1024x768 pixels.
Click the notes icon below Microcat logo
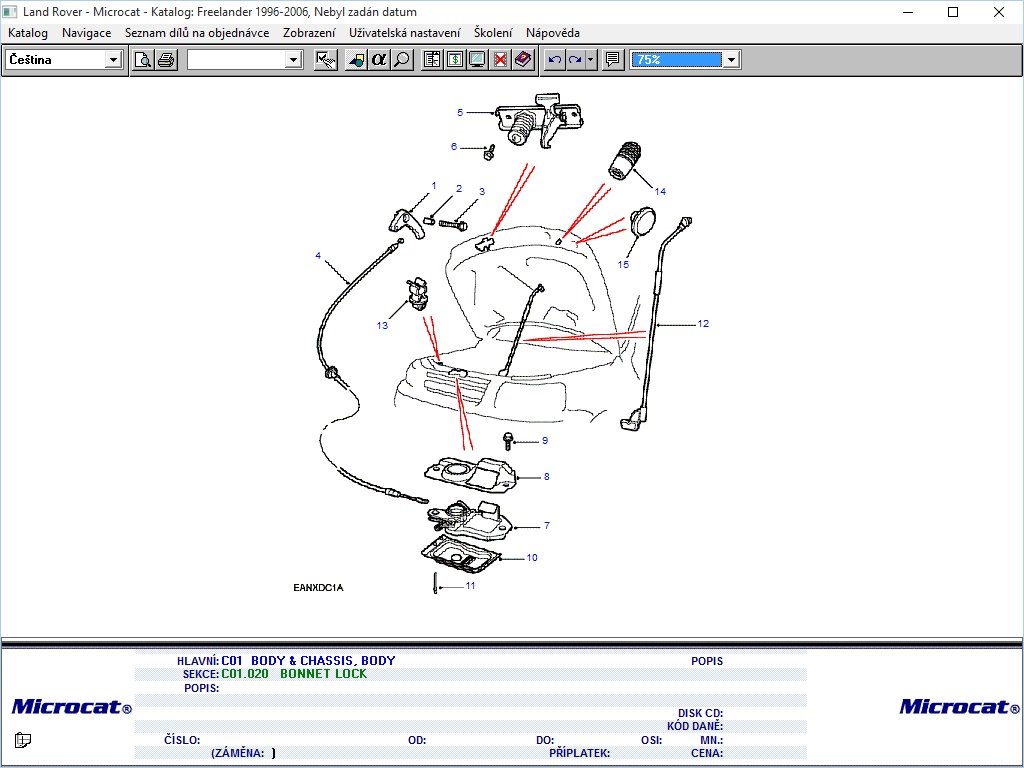coord(23,740)
